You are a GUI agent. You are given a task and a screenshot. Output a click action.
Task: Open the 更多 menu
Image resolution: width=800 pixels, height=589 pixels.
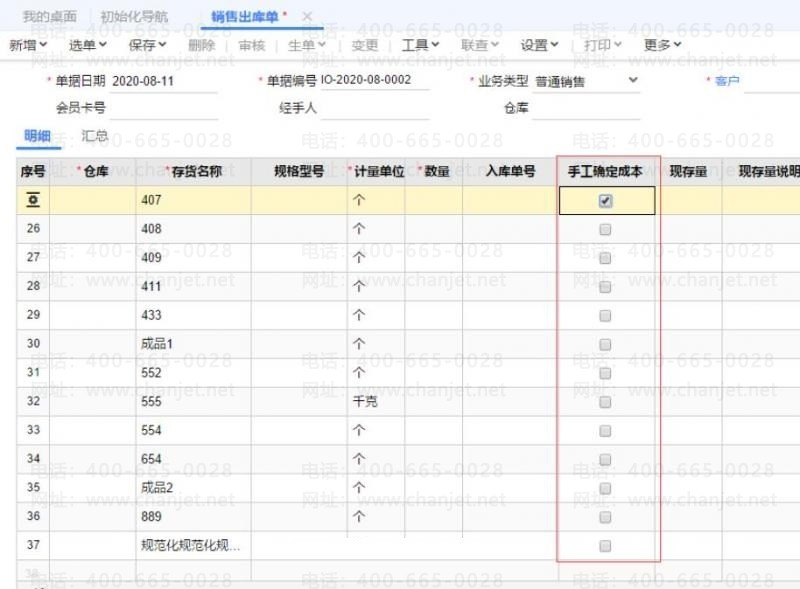tap(662, 45)
